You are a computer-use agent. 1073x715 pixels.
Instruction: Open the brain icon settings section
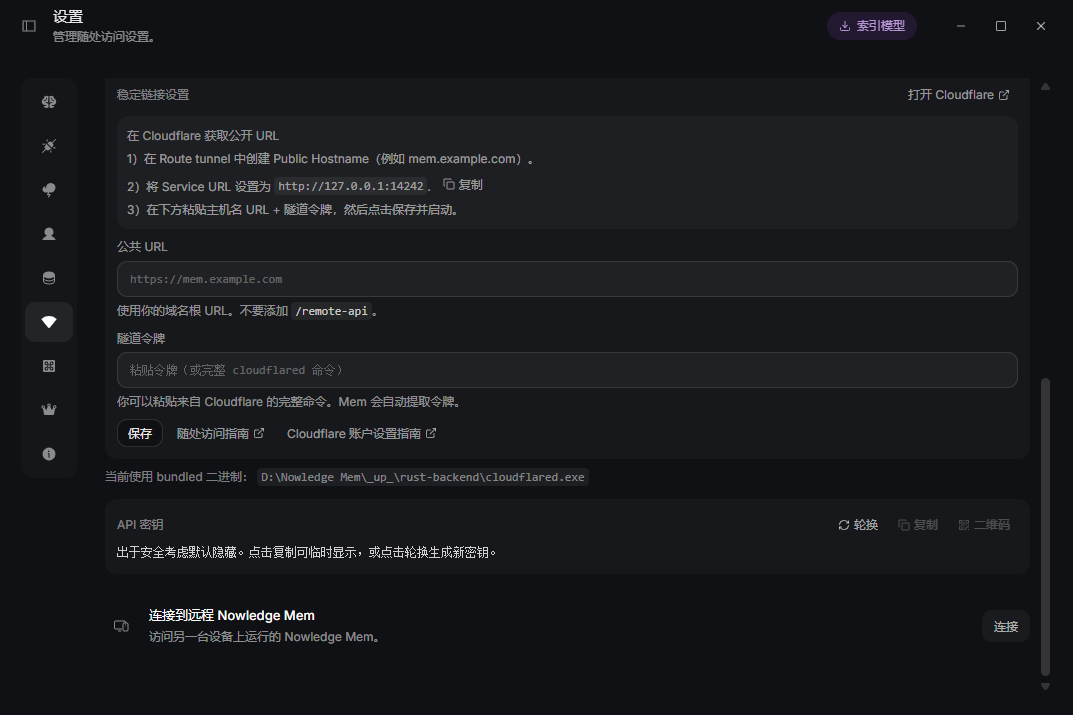pyautogui.click(x=49, y=102)
